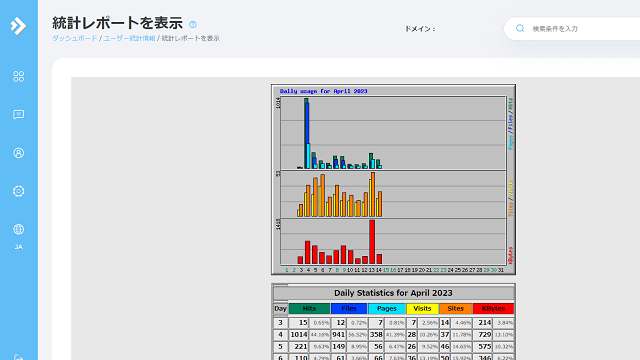Open the user account icon in sidebar
This screenshot has width=640, height=360.
coord(18,153)
